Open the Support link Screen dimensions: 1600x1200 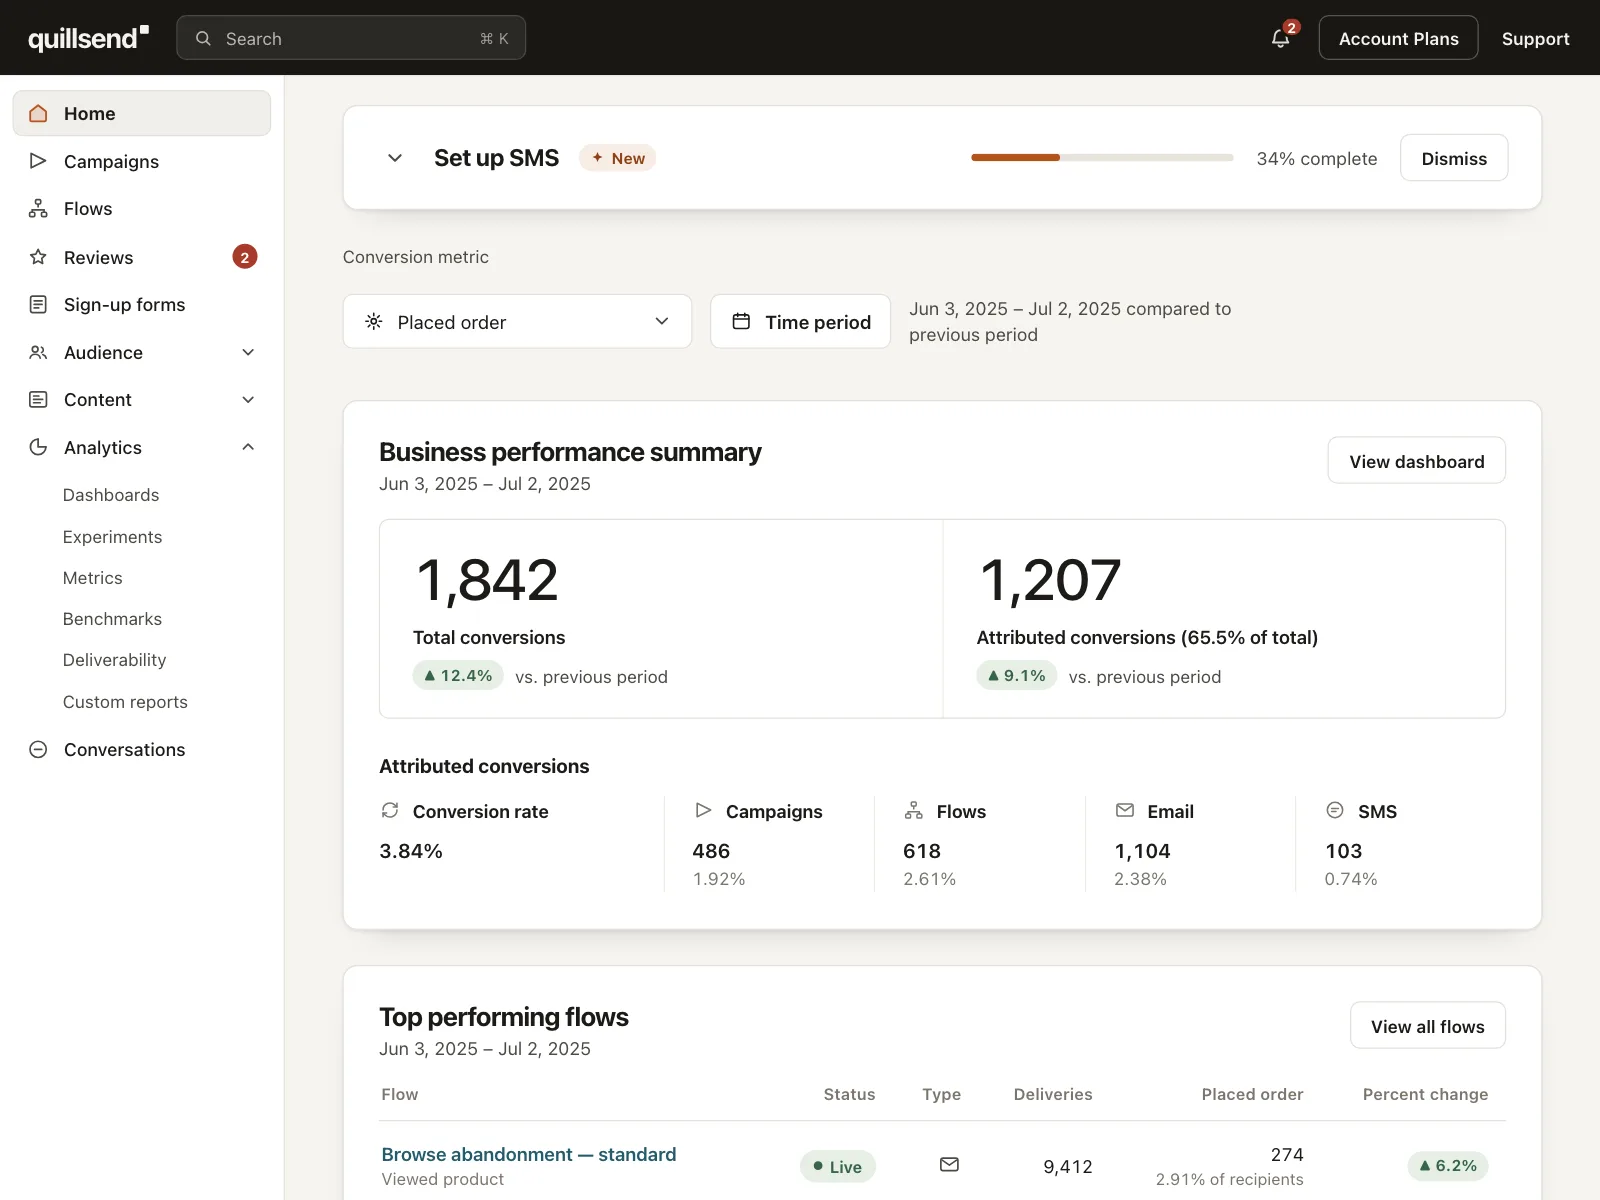point(1535,39)
